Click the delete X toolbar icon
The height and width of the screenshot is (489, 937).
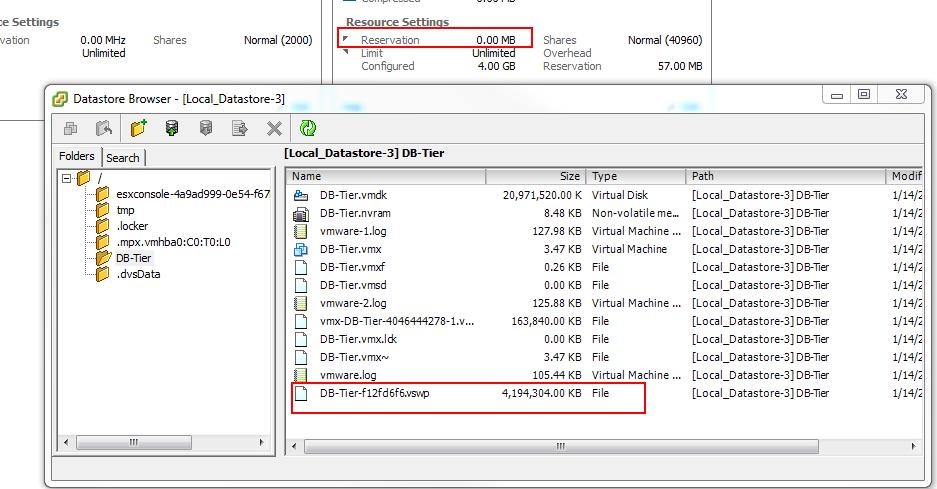coord(274,128)
